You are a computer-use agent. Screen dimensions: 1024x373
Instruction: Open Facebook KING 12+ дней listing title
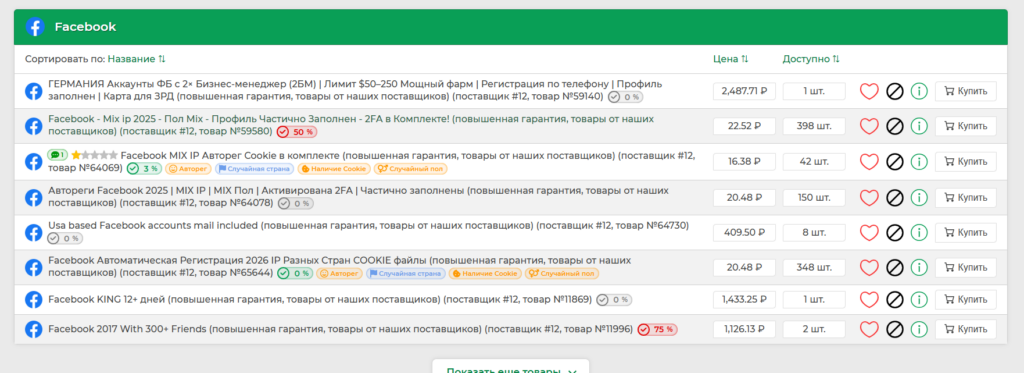320,300
